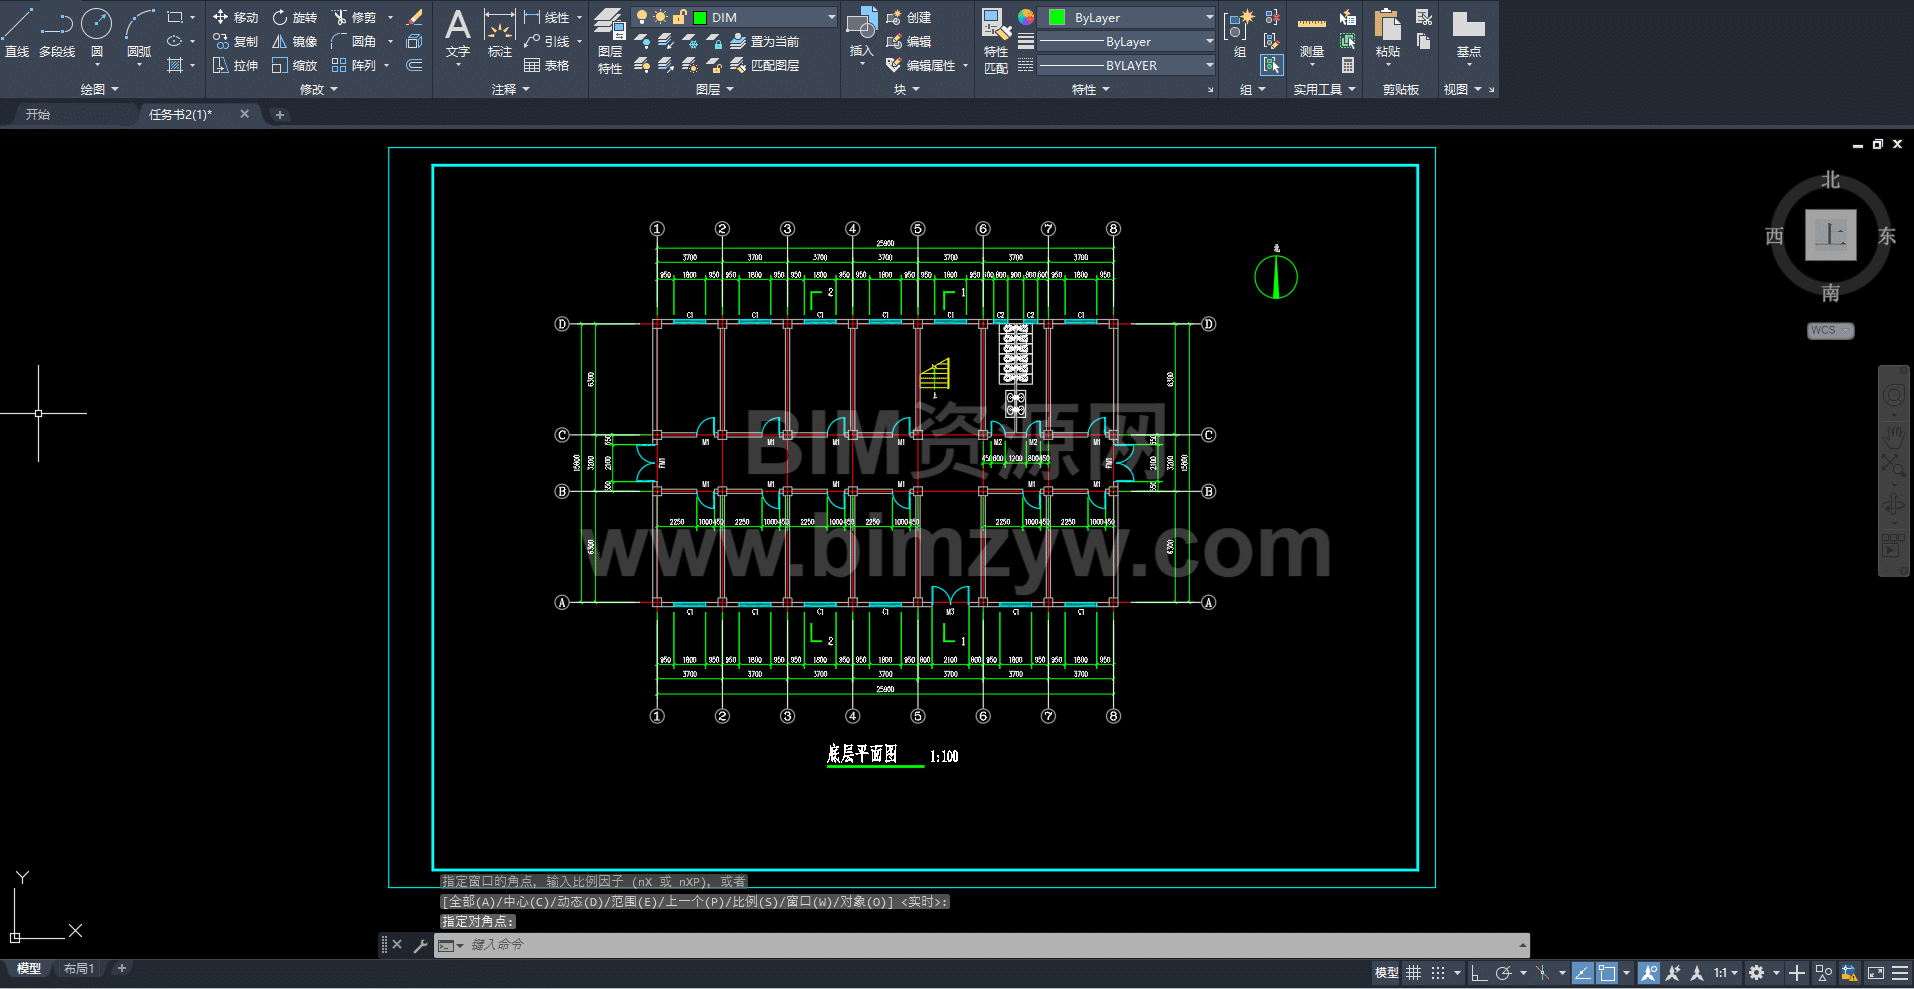Viewport: 1914px width, 989px height.
Task: Expand the 修改 (Modify) panel
Action: (x=318, y=89)
